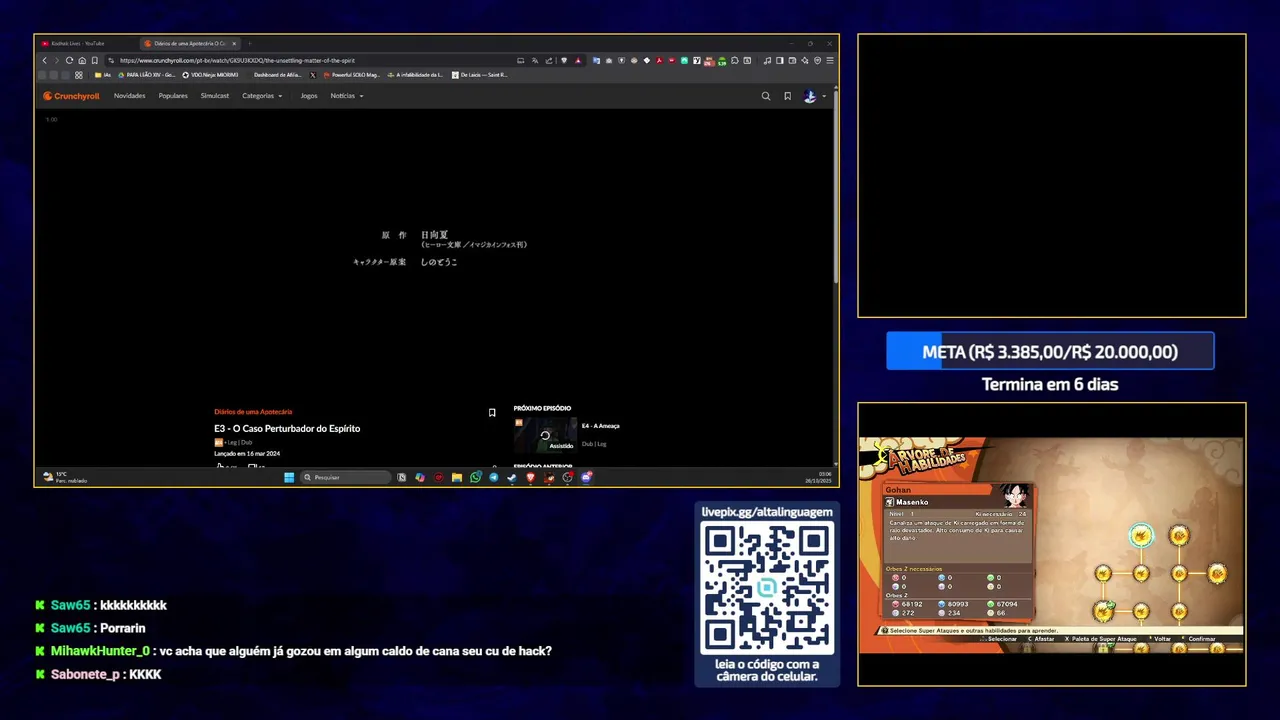This screenshot has width=1280, height=720.
Task: Open the Windows Start button
Action: tap(289, 477)
